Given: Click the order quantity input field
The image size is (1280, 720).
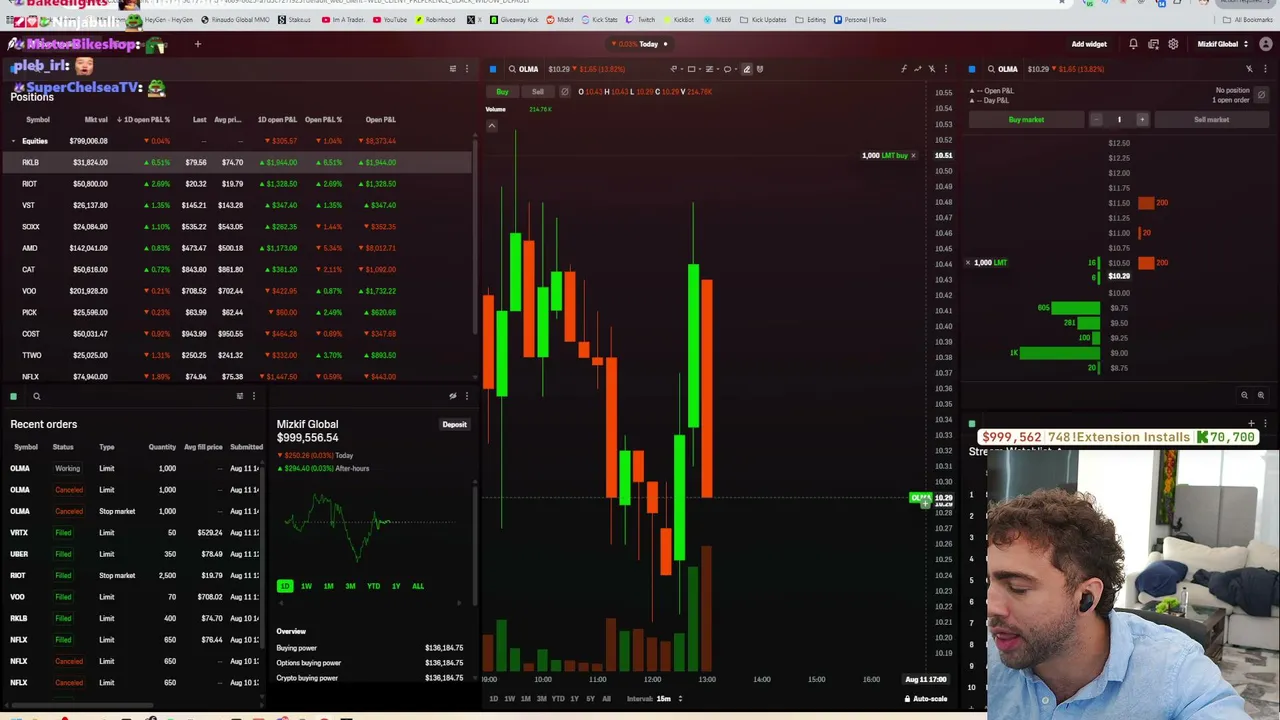Looking at the screenshot, I should pos(1119,120).
